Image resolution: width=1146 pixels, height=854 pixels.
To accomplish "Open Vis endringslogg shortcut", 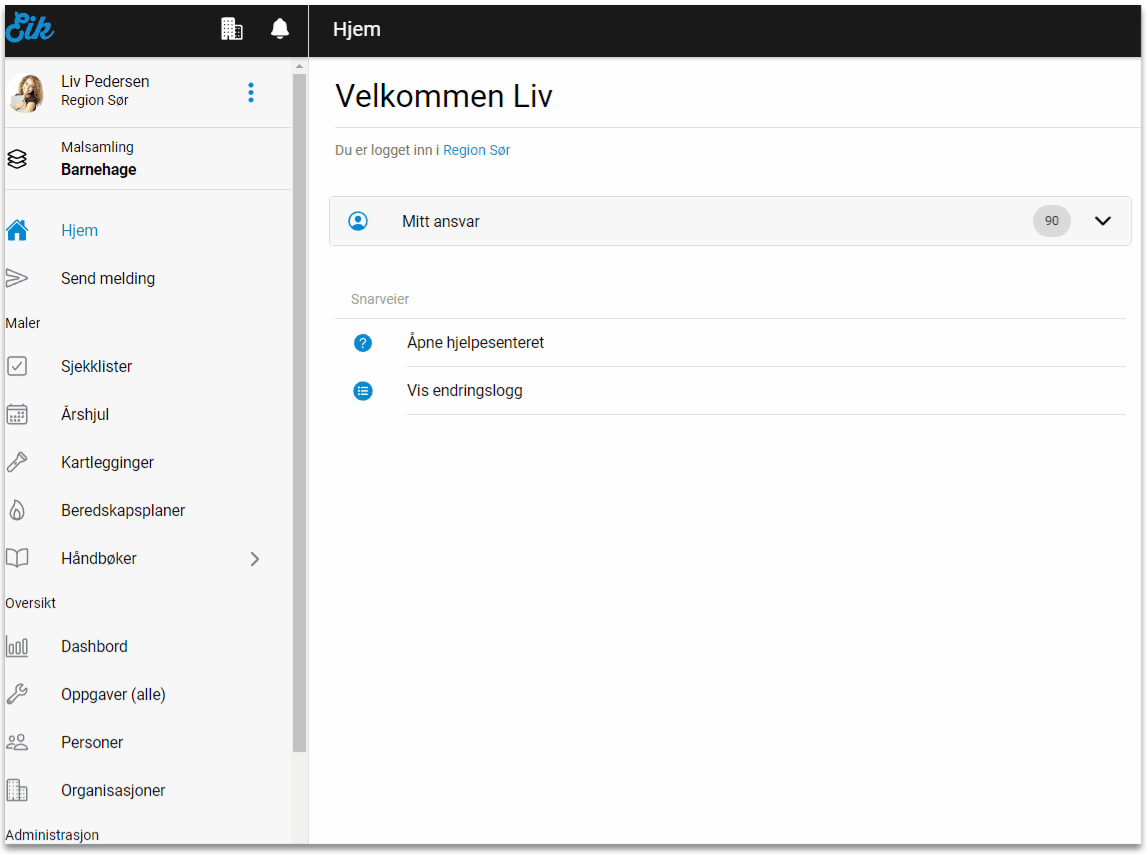I will click(464, 391).
